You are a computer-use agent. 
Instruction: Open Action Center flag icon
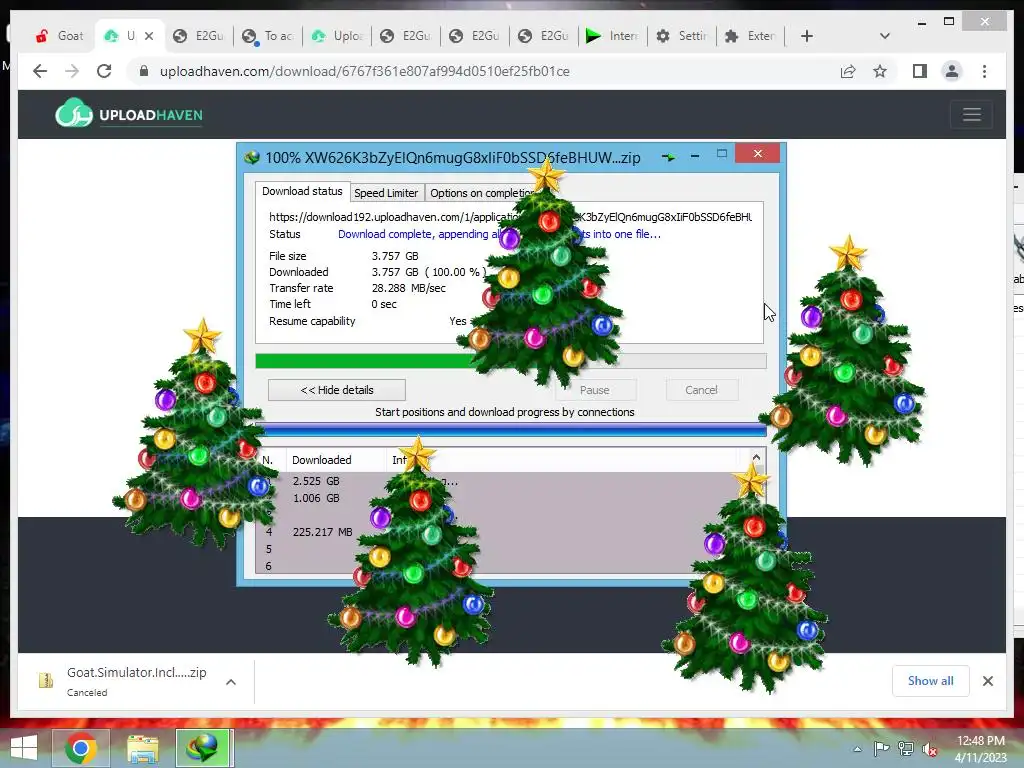881,749
